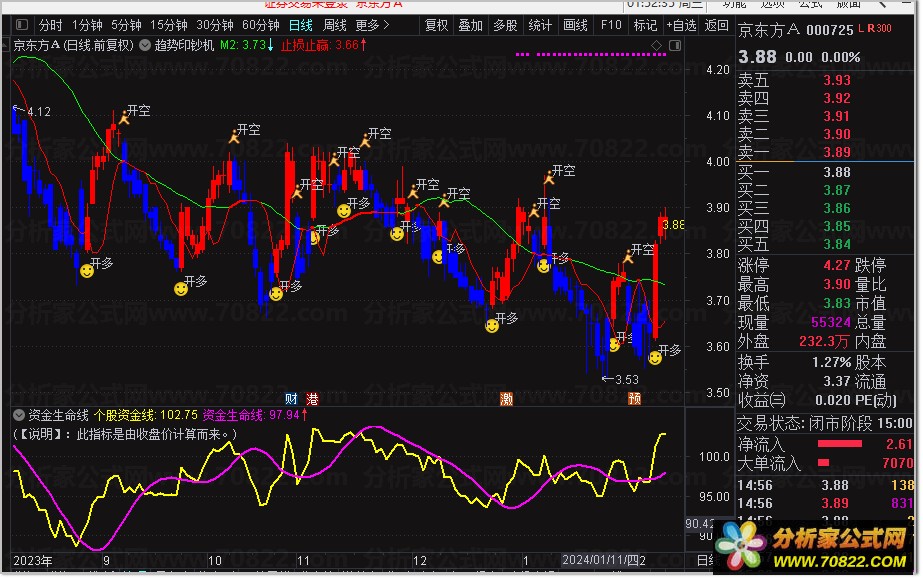
Task: Click the 买一 3.88 quote row
Action: pos(825,172)
